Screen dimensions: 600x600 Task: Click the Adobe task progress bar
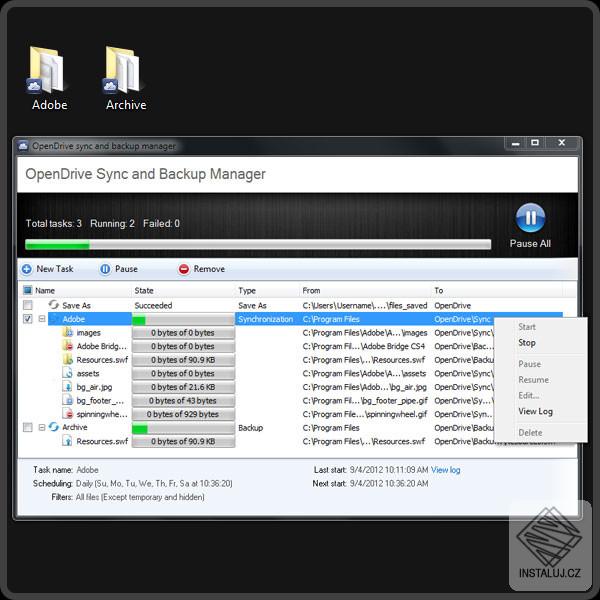point(183,319)
